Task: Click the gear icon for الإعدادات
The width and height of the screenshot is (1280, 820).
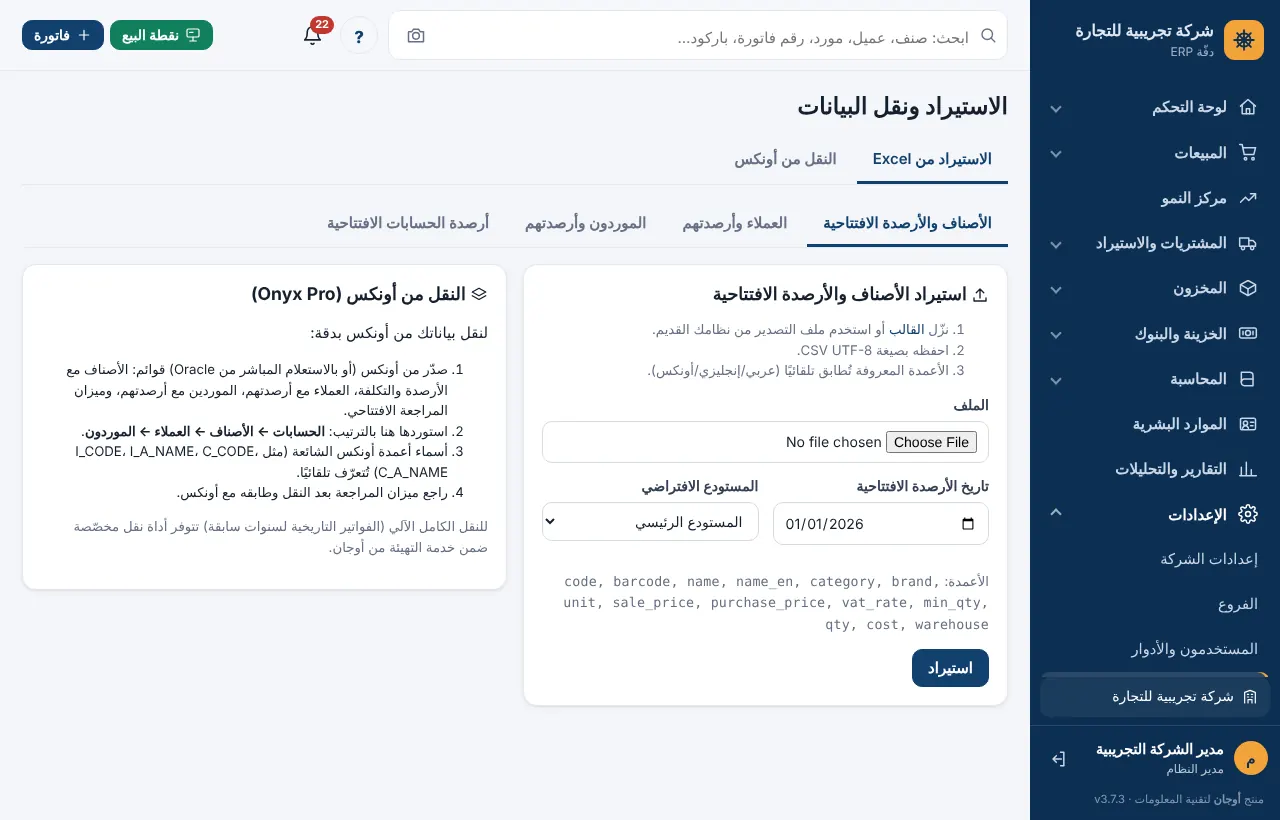Action: [x=1248, y=514]
